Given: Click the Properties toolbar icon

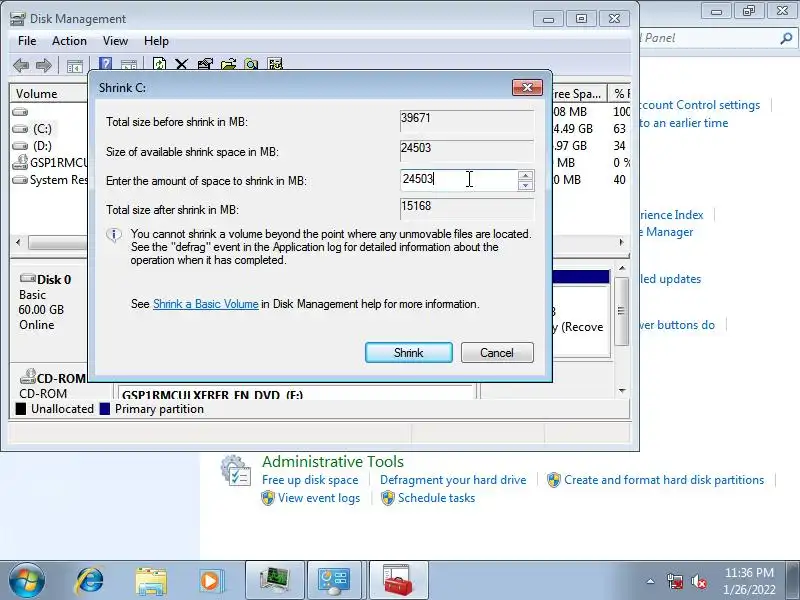Looking at the screenshot, I should [x=205, y=64].
